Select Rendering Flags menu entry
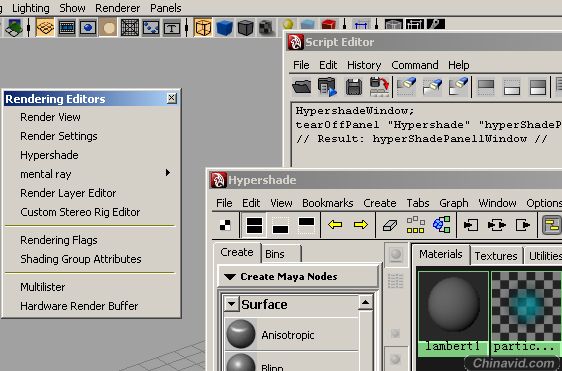562x371 pixels. 92,240
